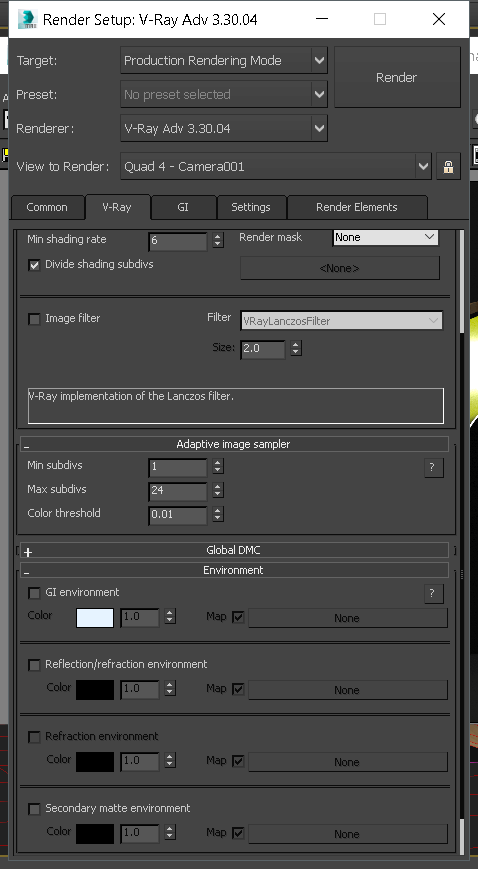
Task: Pick the GI environment color swatch
Action: coord(95,618)
